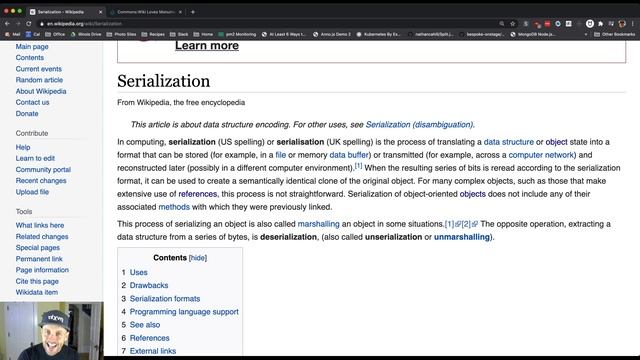Jump to Uses section in contents
Screen dimensions: 640x360
point(138,272)
